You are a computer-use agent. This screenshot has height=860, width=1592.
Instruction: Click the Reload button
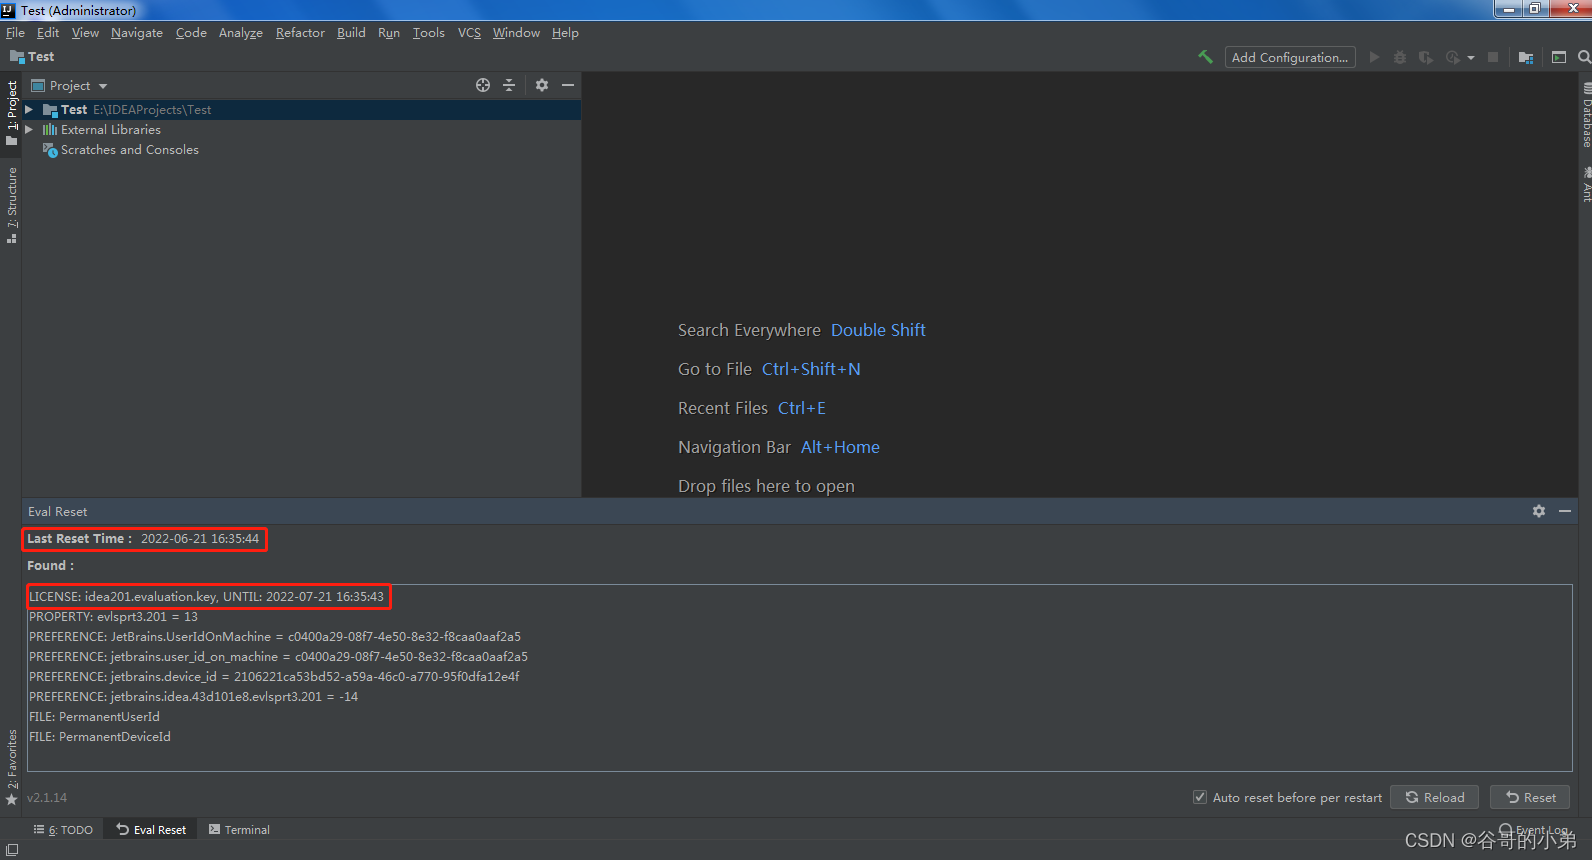1435,797
